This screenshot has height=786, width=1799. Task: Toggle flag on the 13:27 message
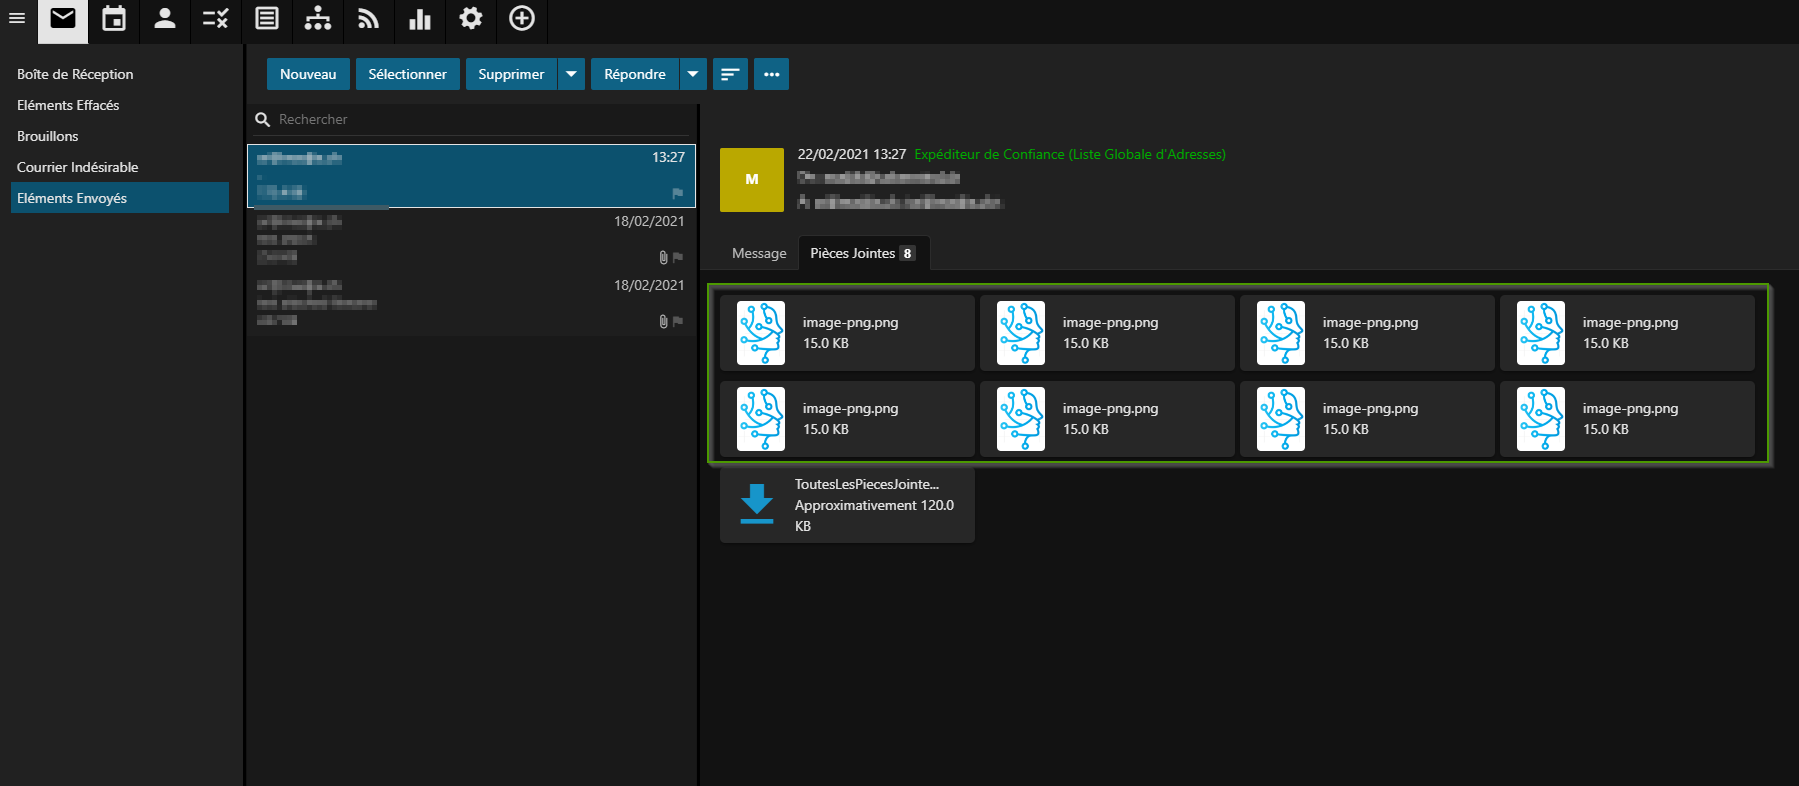click(677, 193)
